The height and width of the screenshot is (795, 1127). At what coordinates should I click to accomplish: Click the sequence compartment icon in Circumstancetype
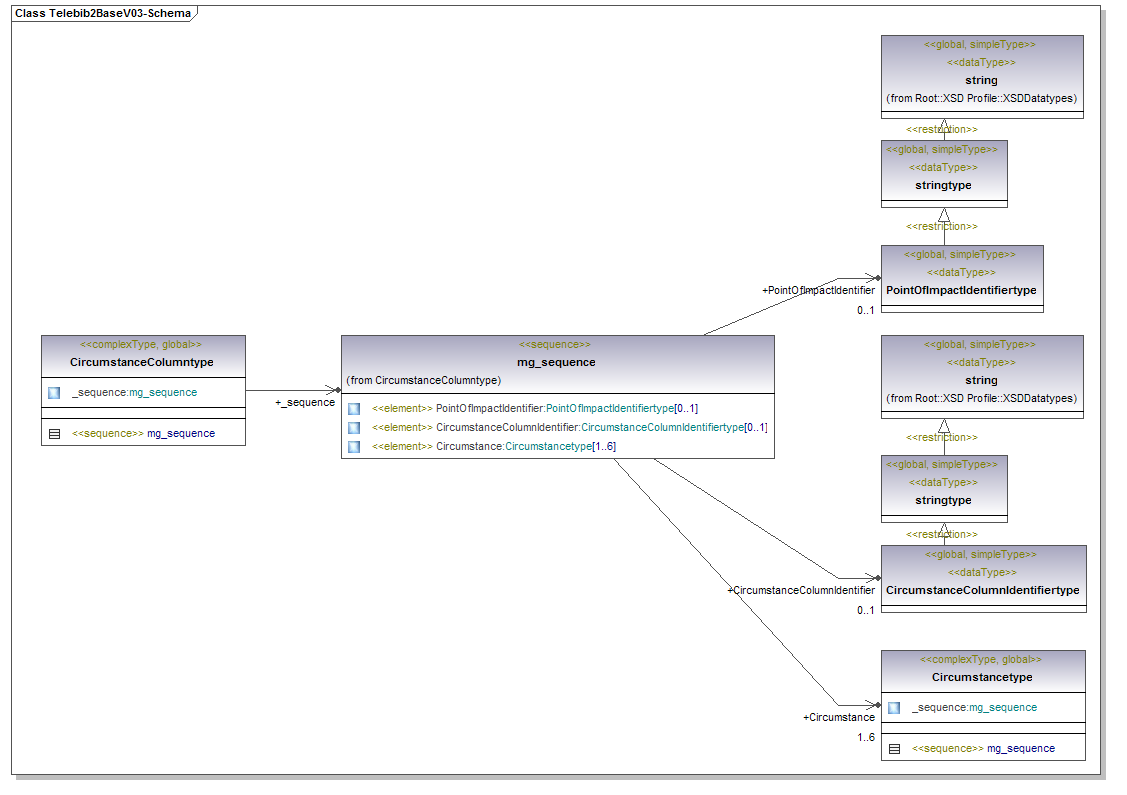tap(894, 748)
